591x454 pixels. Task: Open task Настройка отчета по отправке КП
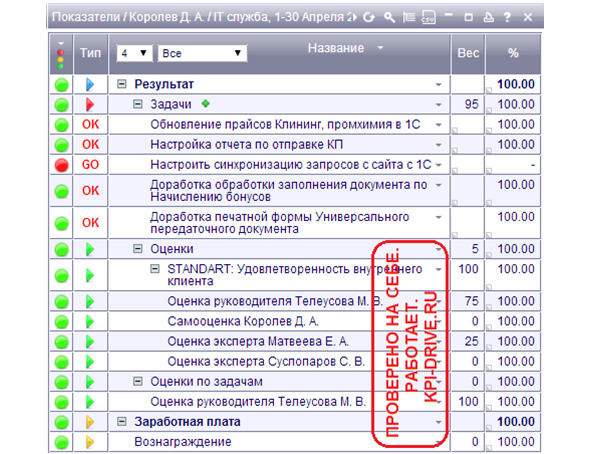tap(247, 145)
